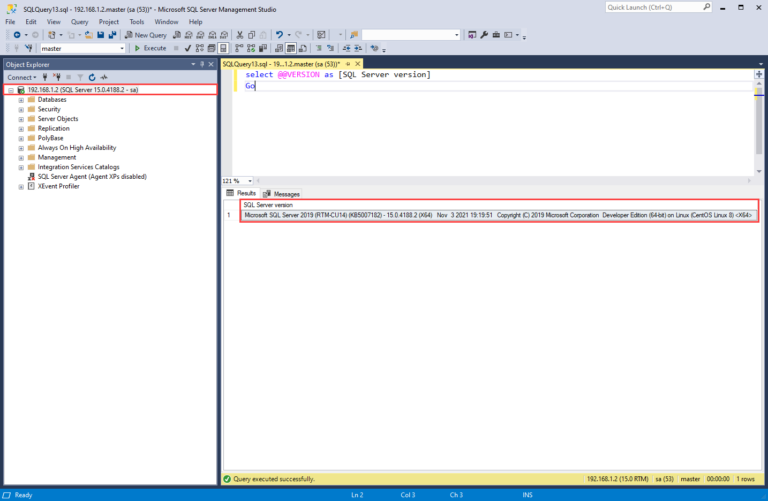
Task: Click the Execute query button
Action: [151, 48]
